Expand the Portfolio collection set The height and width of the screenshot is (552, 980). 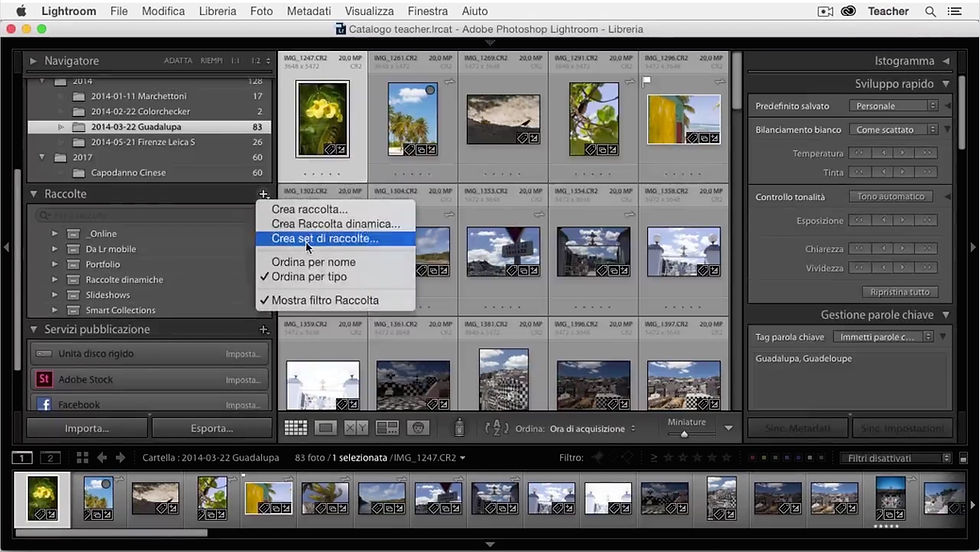click(54, 264)
